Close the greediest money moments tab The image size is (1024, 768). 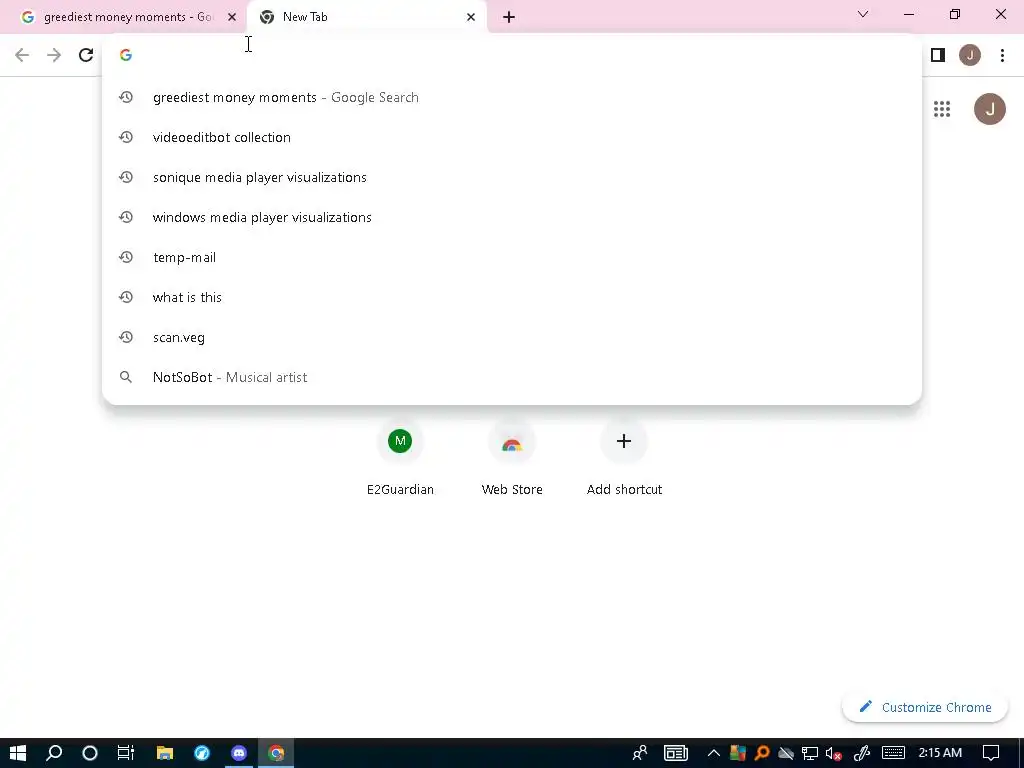point(232,17)
